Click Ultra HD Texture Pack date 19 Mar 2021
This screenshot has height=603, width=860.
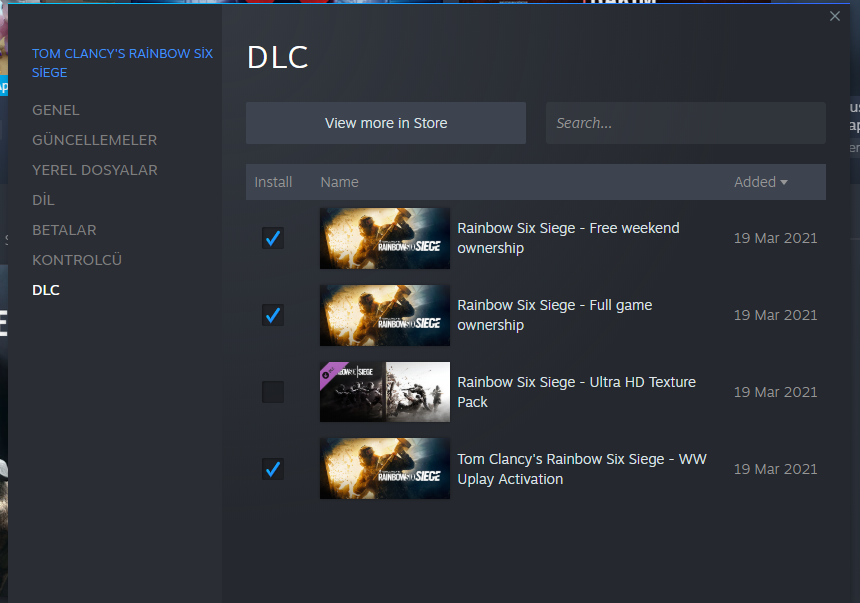[776, 392]
